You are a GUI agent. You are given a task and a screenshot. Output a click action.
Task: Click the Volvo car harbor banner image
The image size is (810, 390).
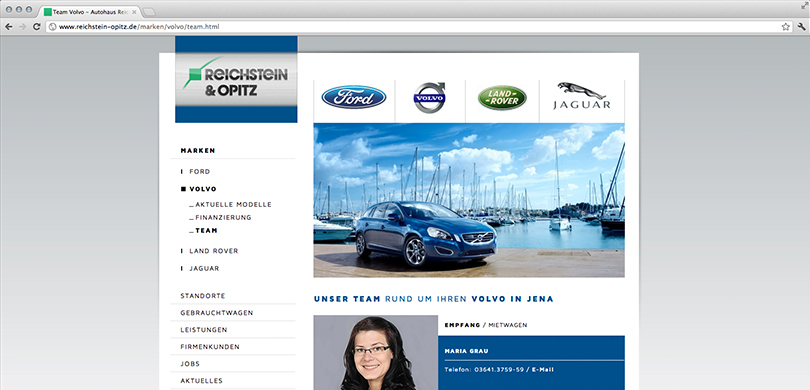point(469,200)
